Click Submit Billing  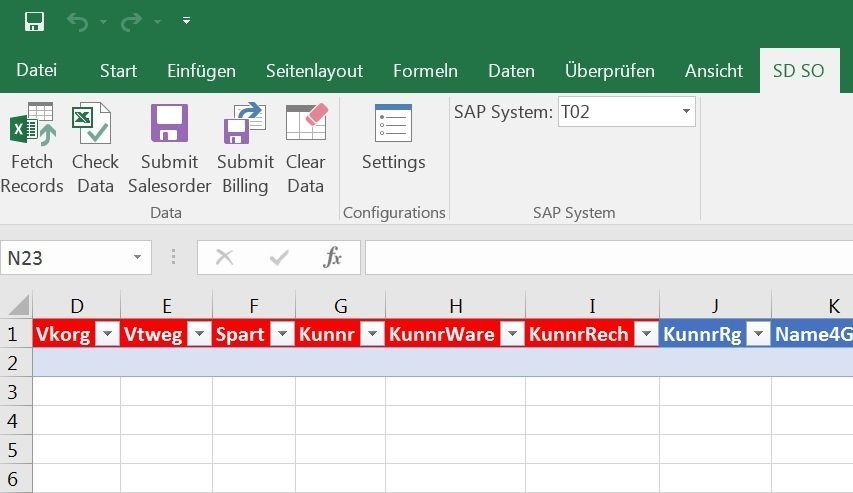tap(245, 148)
